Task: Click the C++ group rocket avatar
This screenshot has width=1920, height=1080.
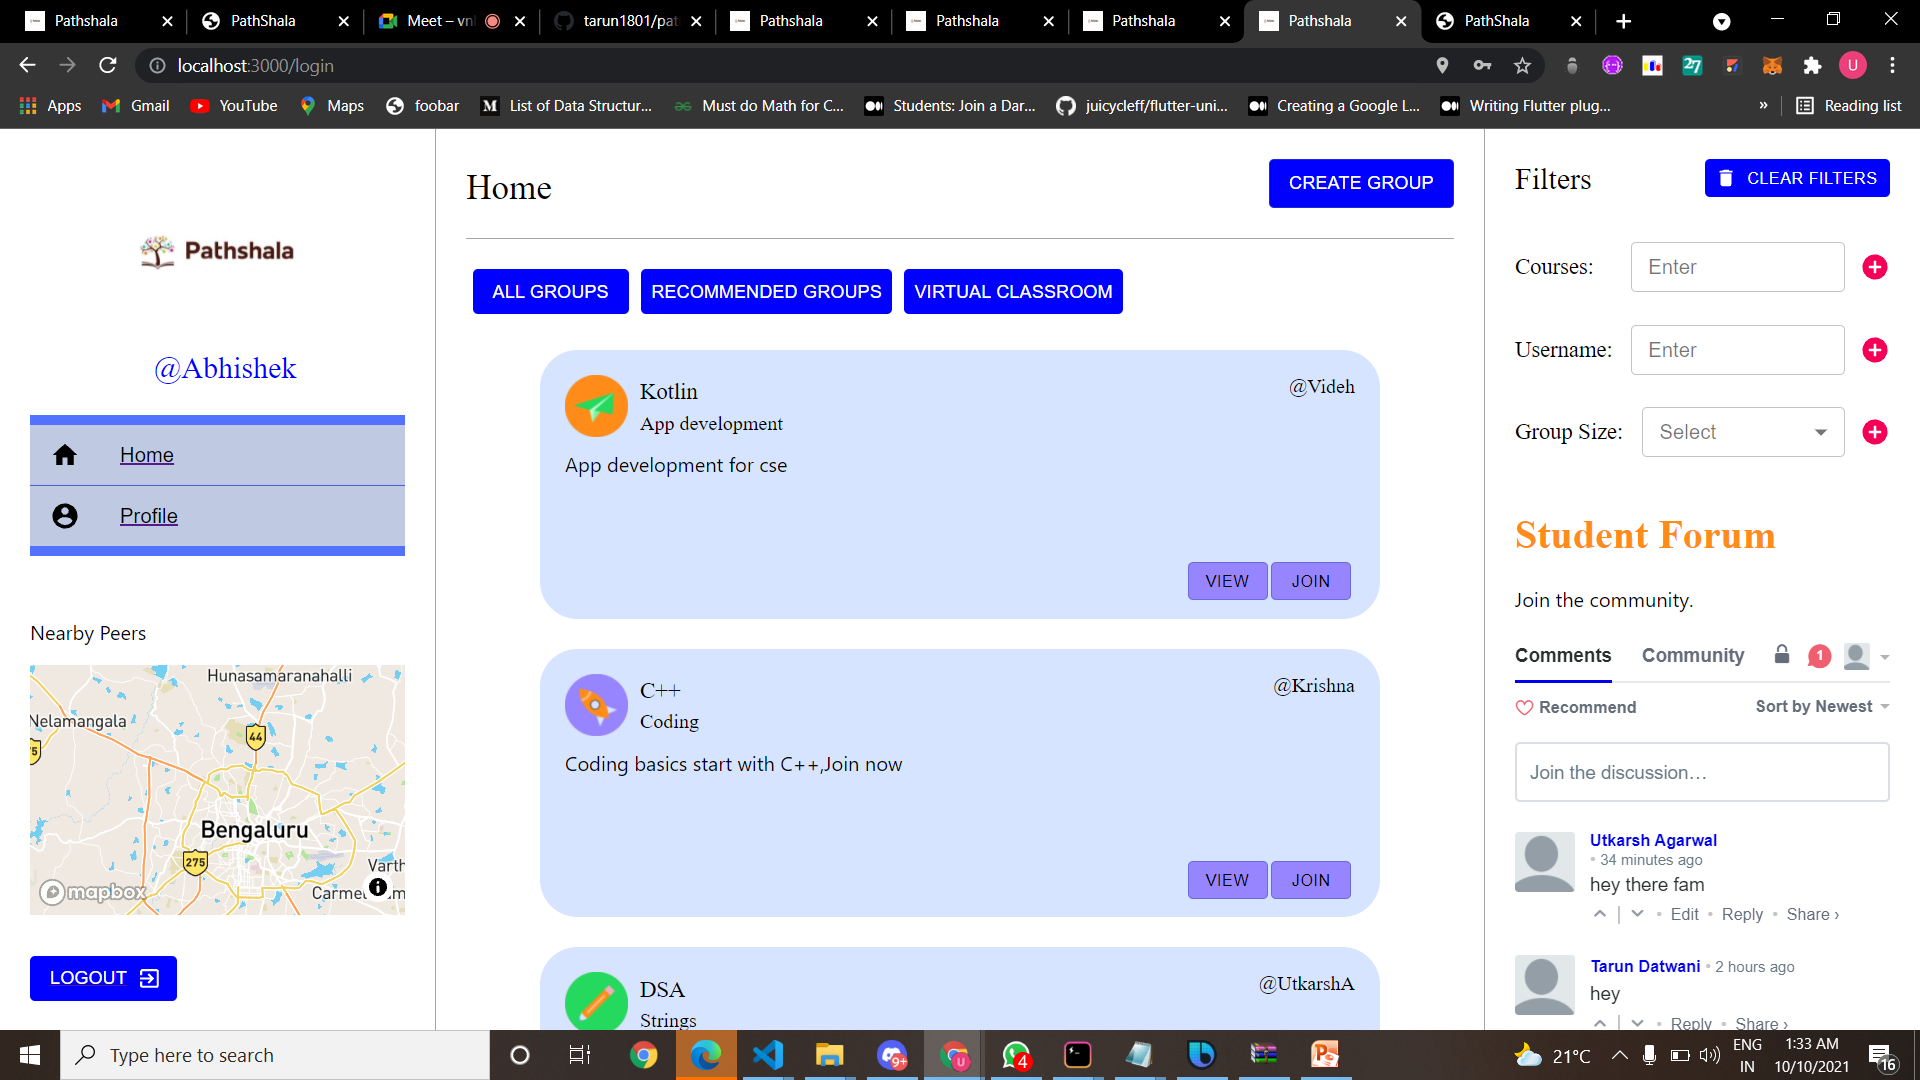Action: (x=596, y=705)
